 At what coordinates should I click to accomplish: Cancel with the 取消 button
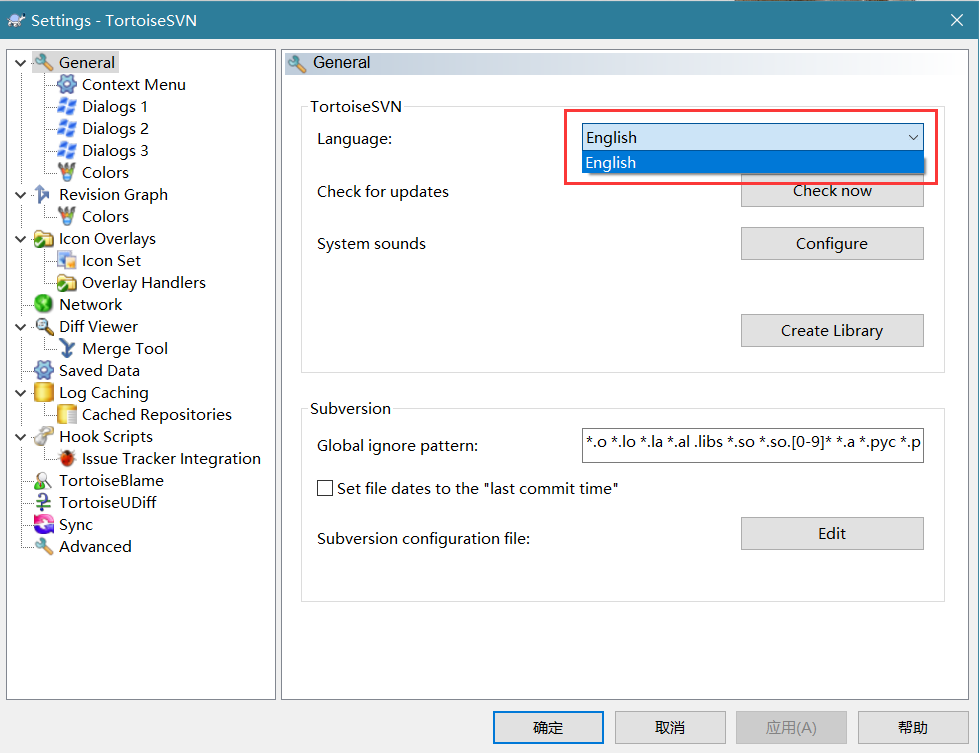click(670, 727)
